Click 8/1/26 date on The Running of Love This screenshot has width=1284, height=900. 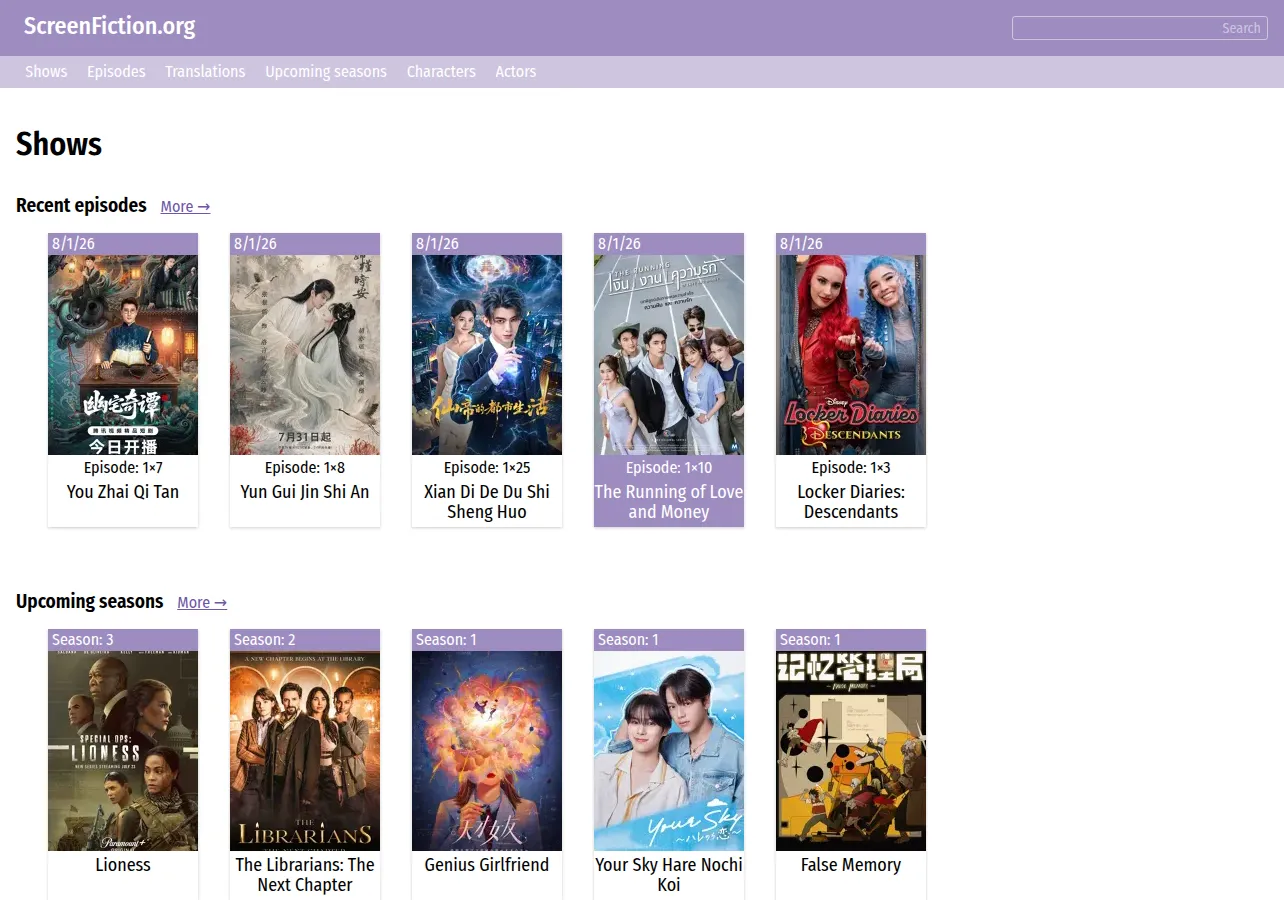coord(620,244)
